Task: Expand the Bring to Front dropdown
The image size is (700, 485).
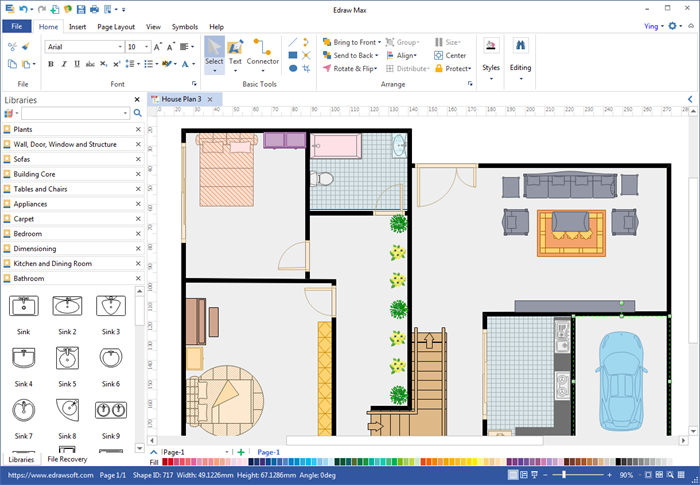Action: 381,42
